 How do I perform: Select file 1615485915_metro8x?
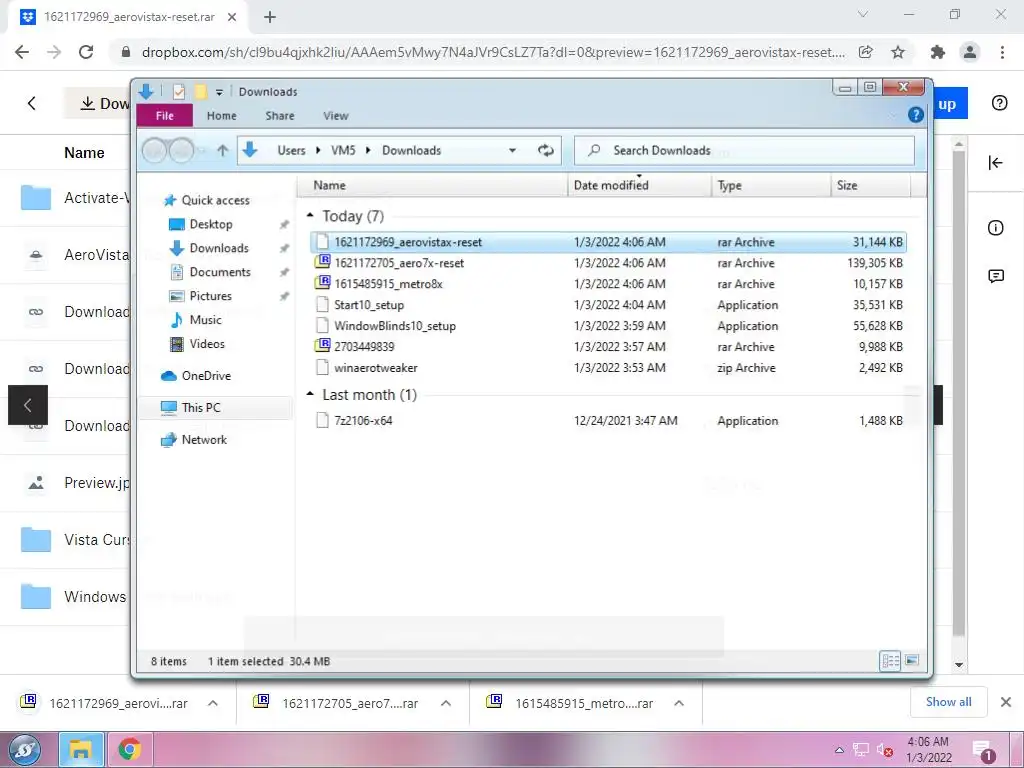(x=607, y=284)
